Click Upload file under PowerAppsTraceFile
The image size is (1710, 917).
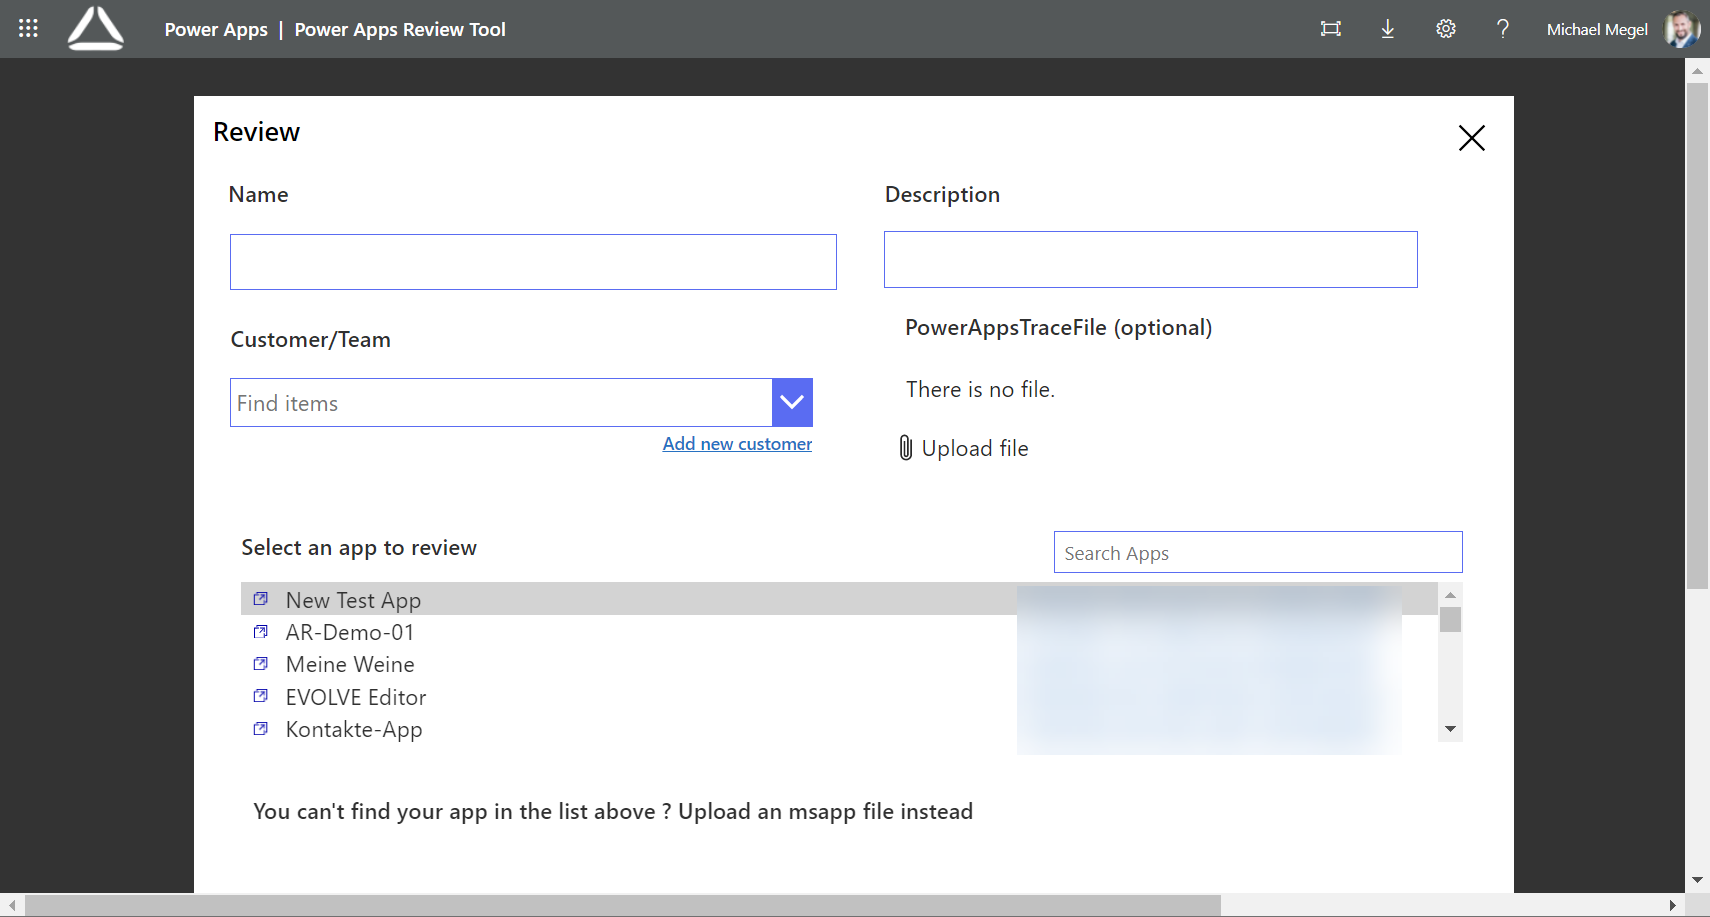click(975, 448)
